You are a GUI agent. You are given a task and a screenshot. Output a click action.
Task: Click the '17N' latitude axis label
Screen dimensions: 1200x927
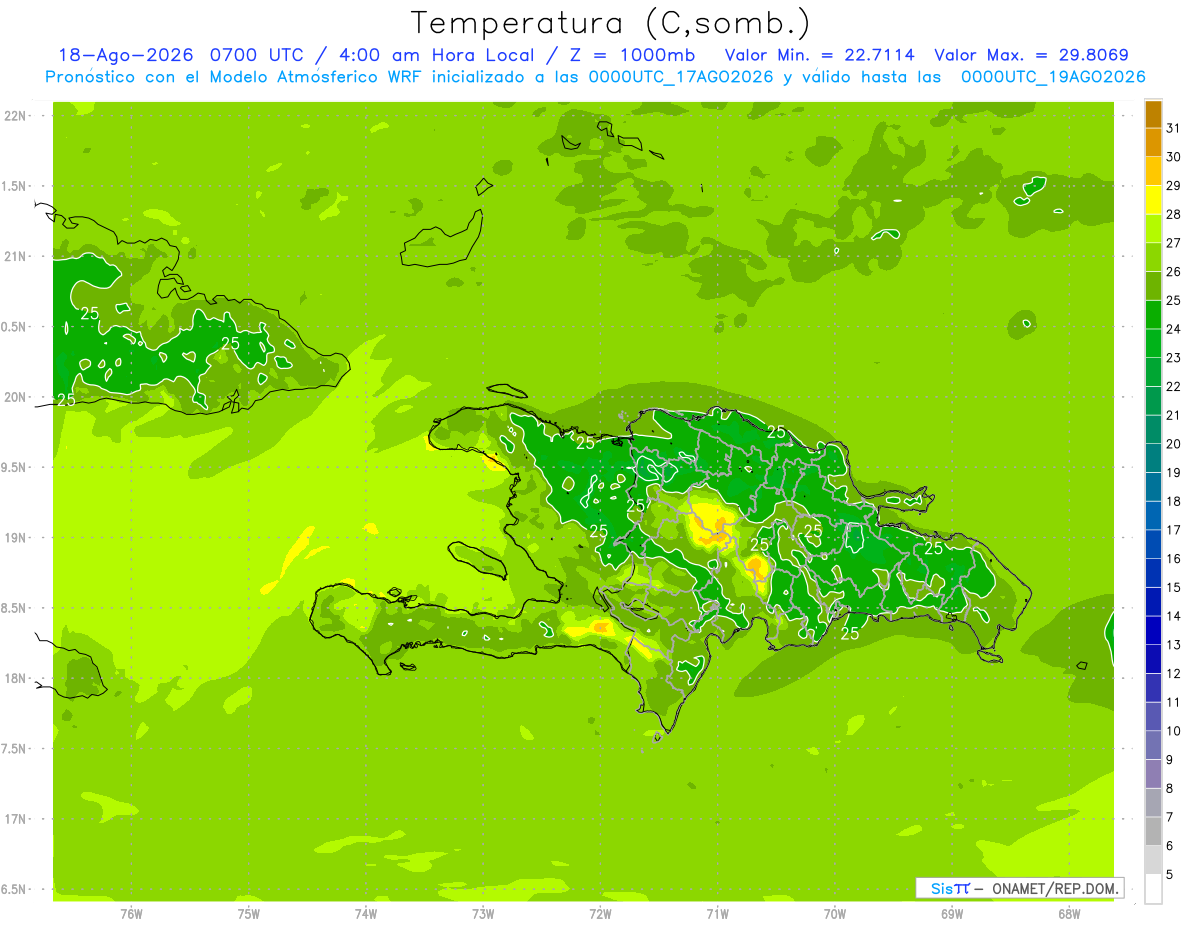pyautogui.click(x=15, y=819)
